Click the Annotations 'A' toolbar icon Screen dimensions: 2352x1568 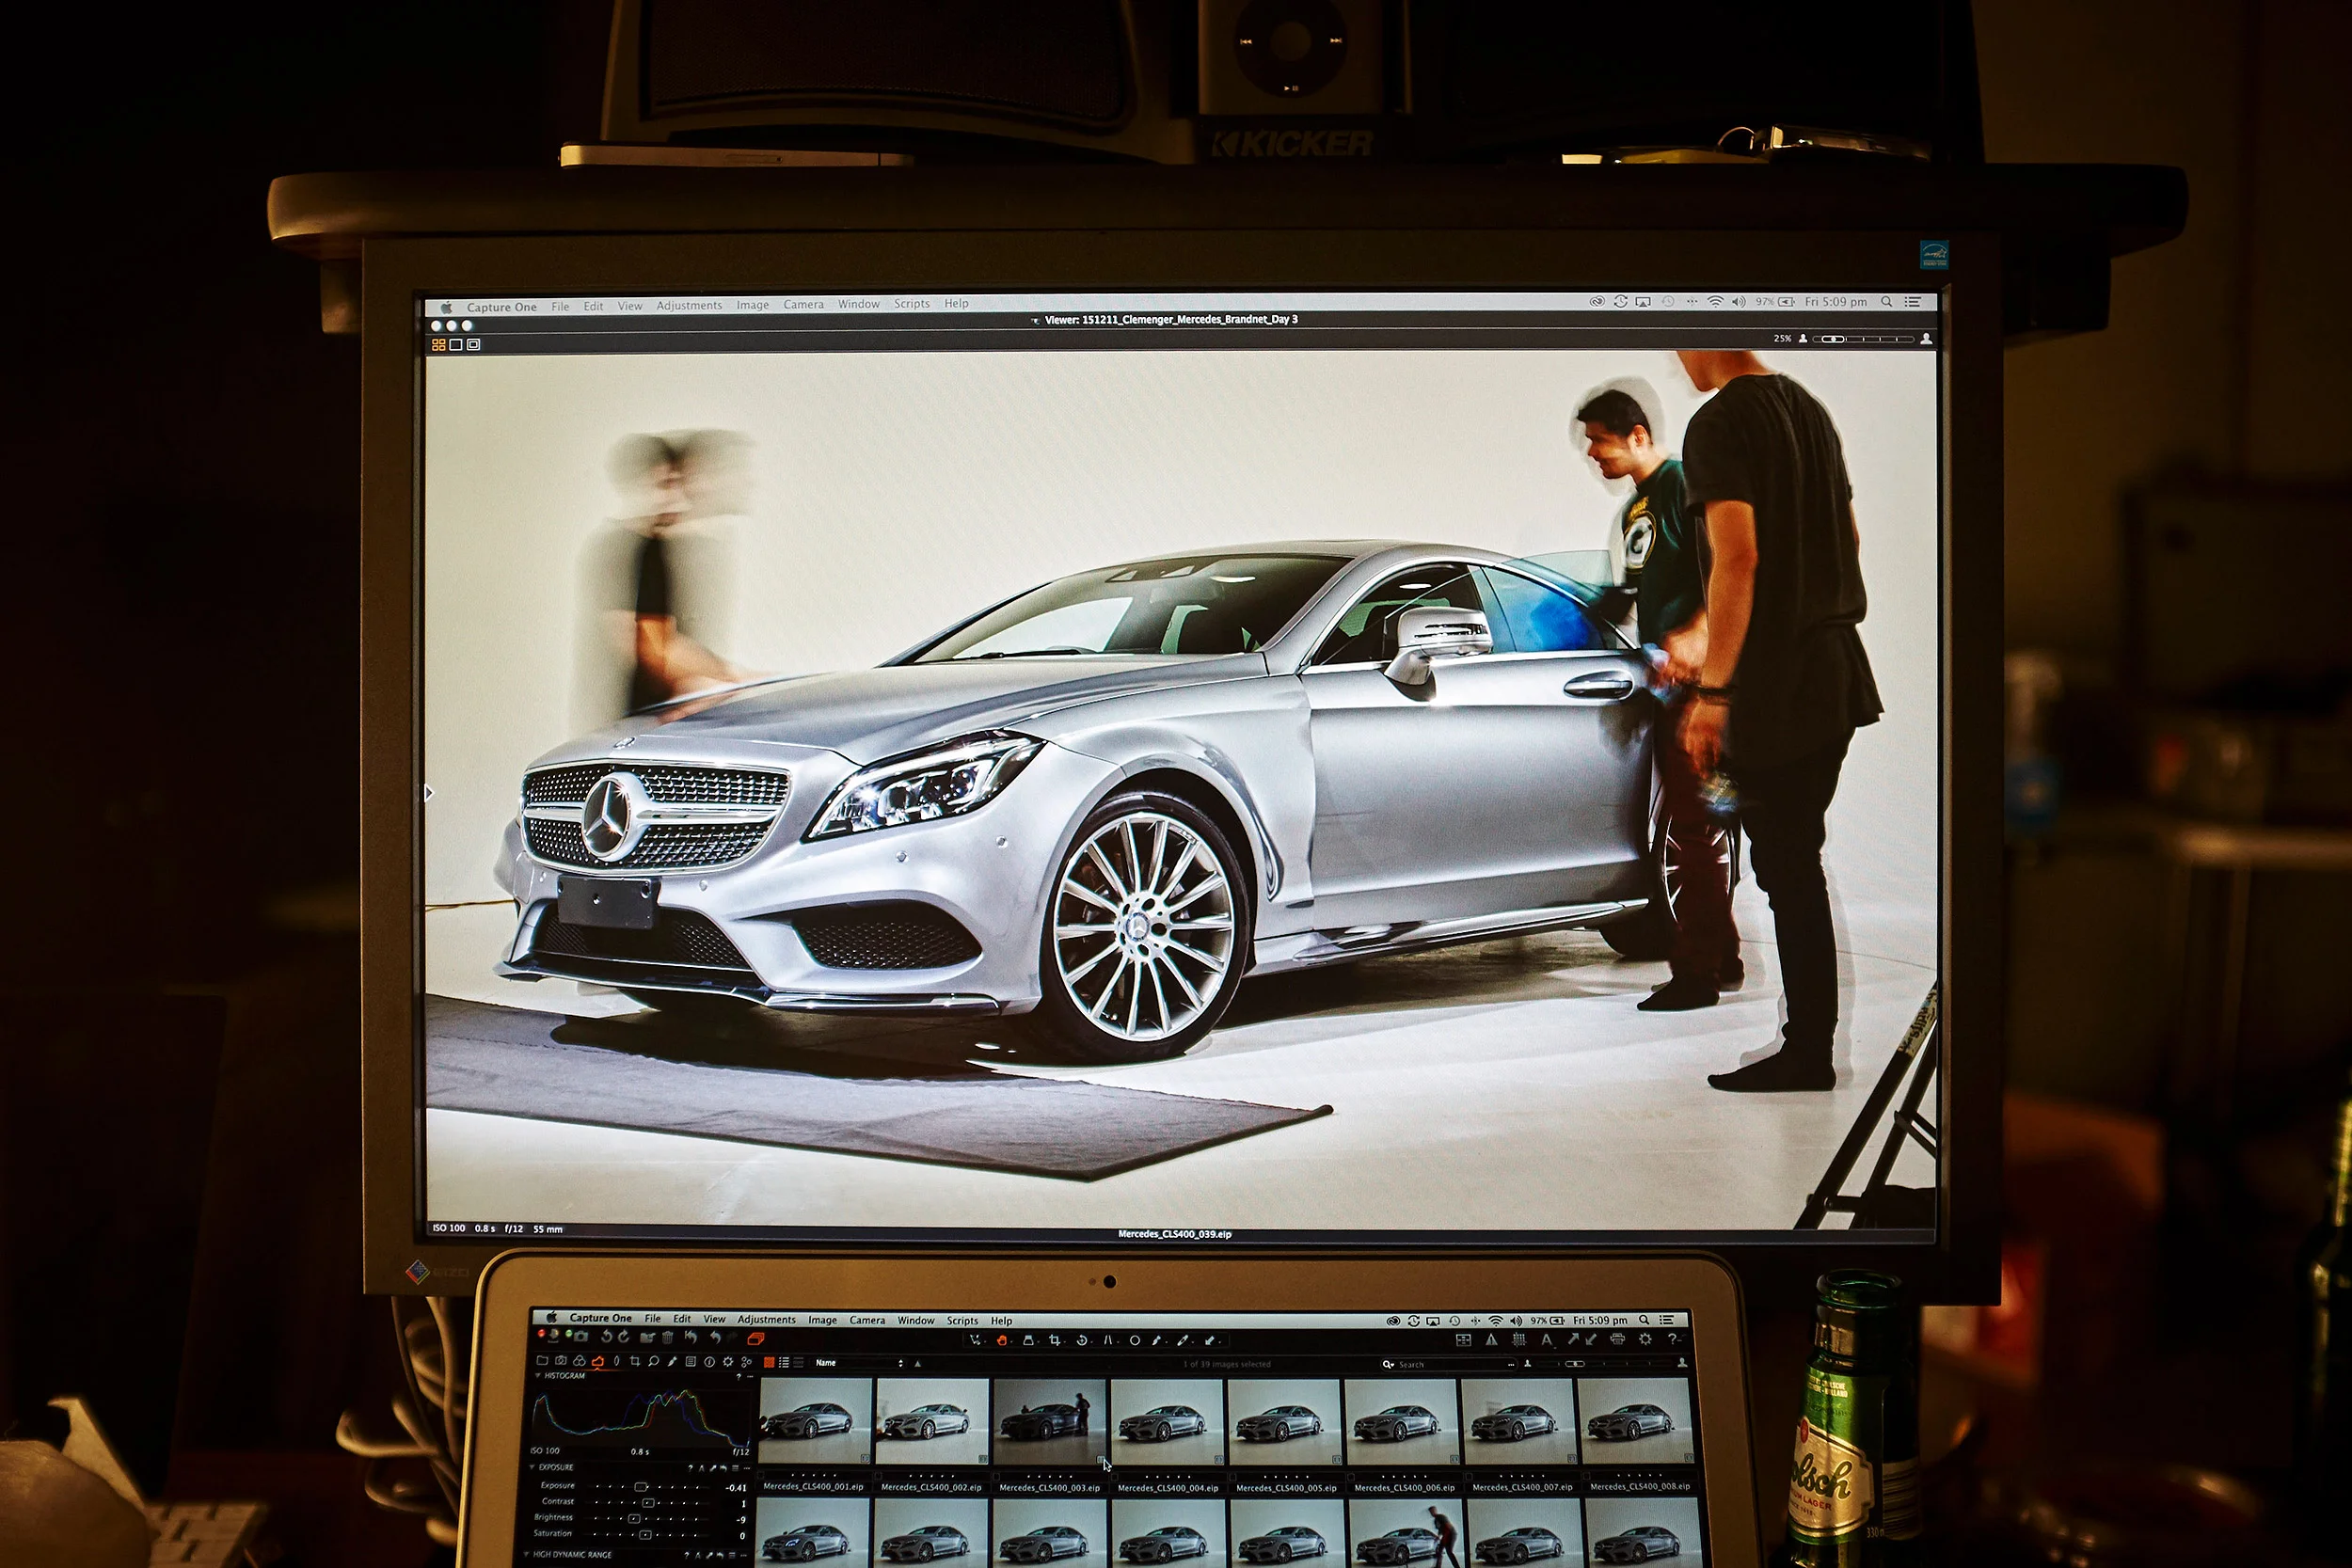[1547, 1341]
